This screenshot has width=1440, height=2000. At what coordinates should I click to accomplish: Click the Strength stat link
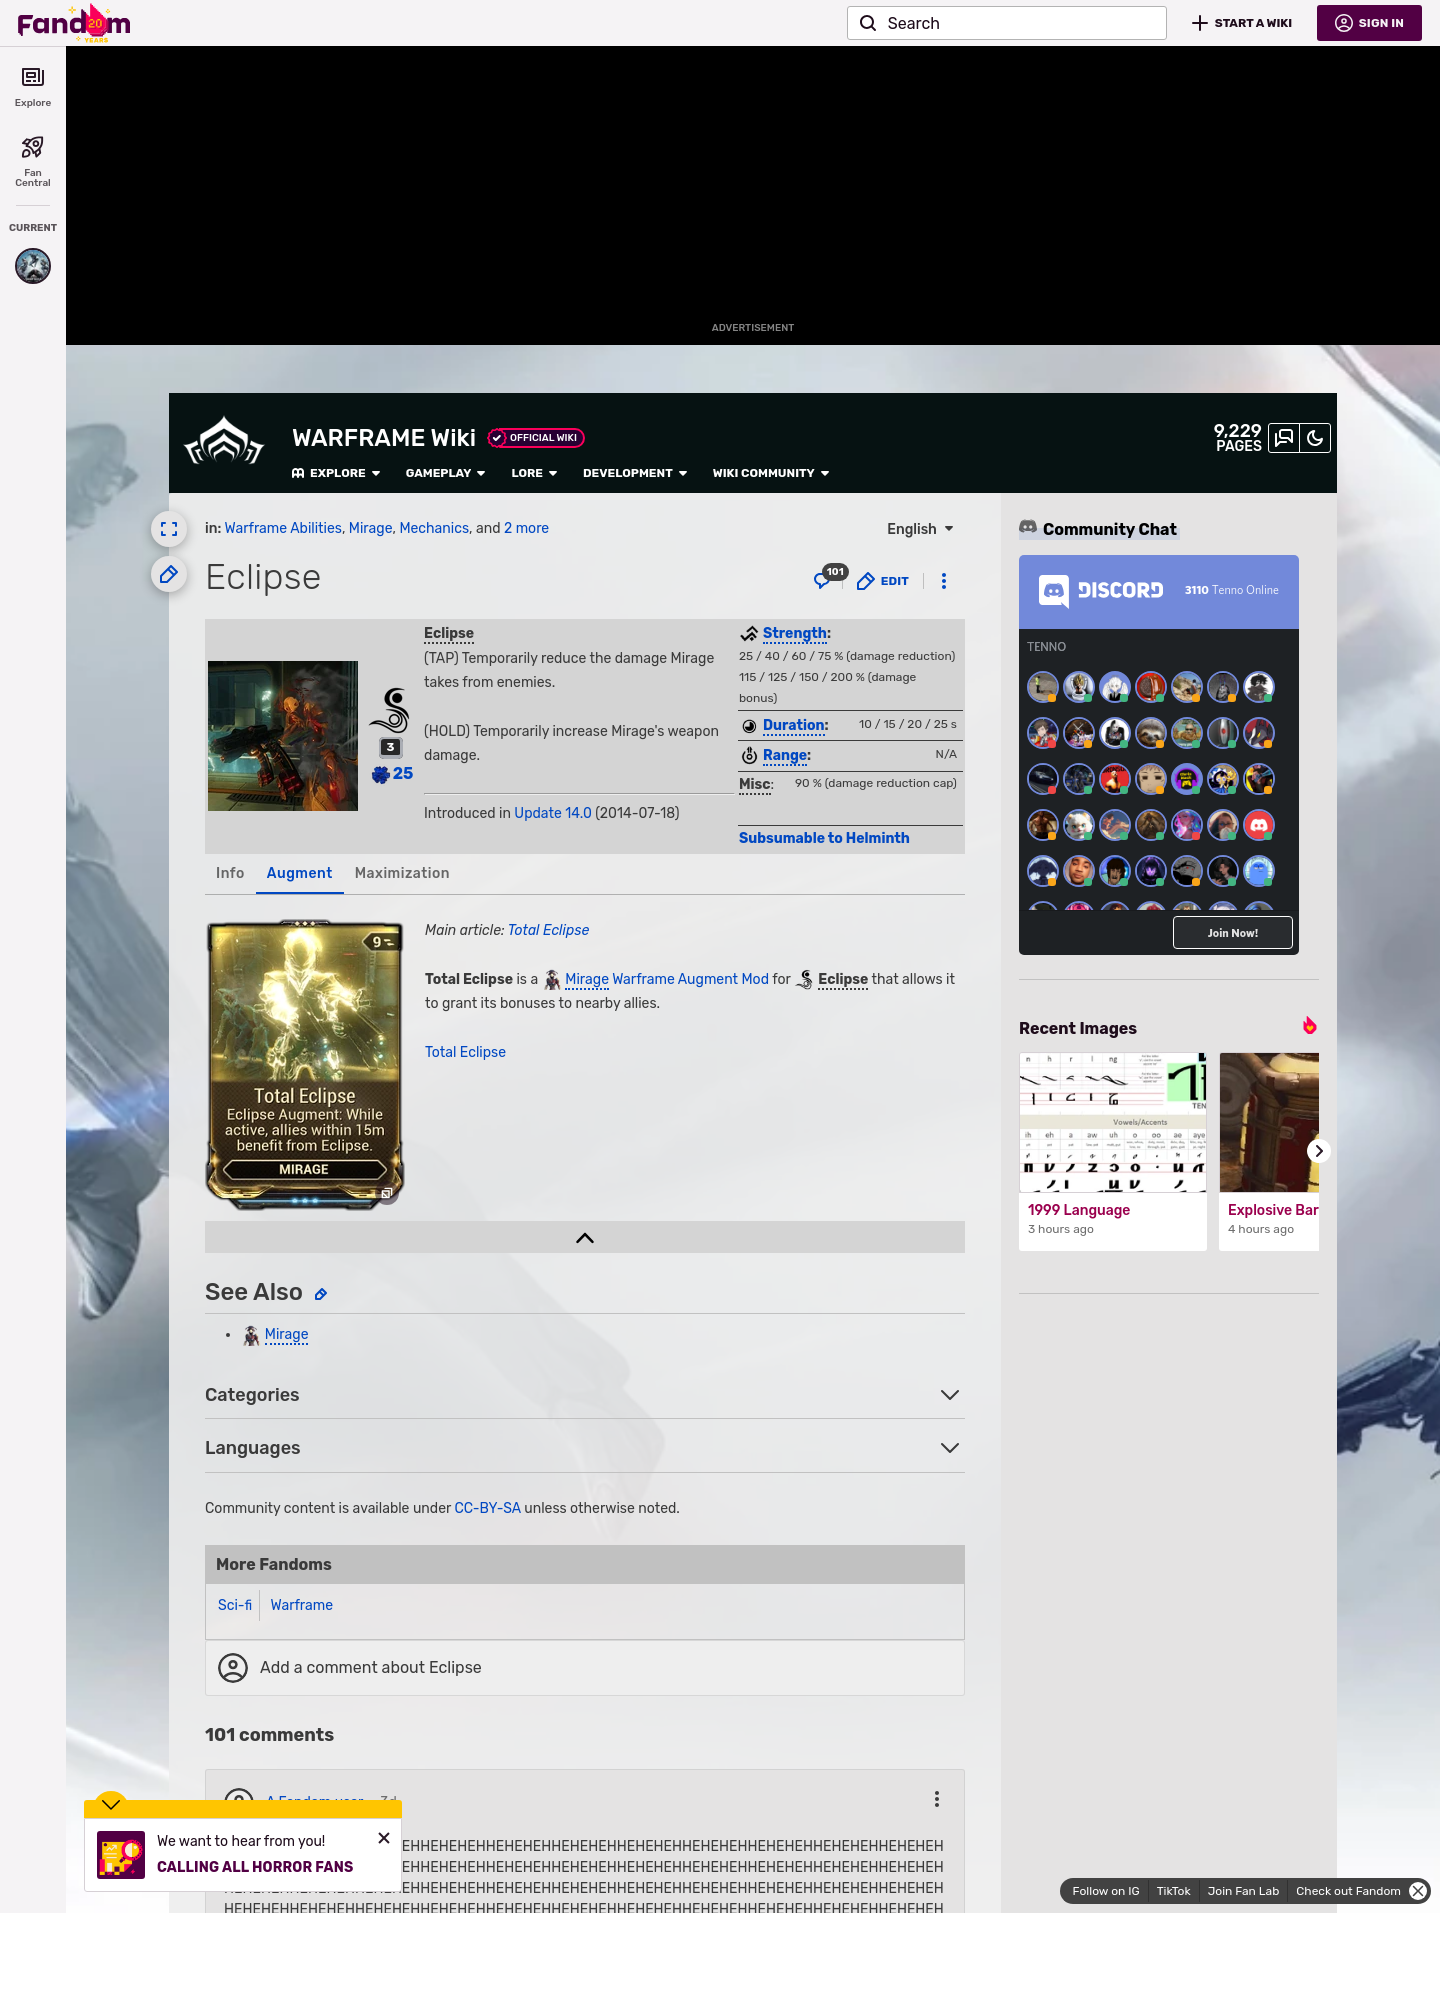point(796,633)
